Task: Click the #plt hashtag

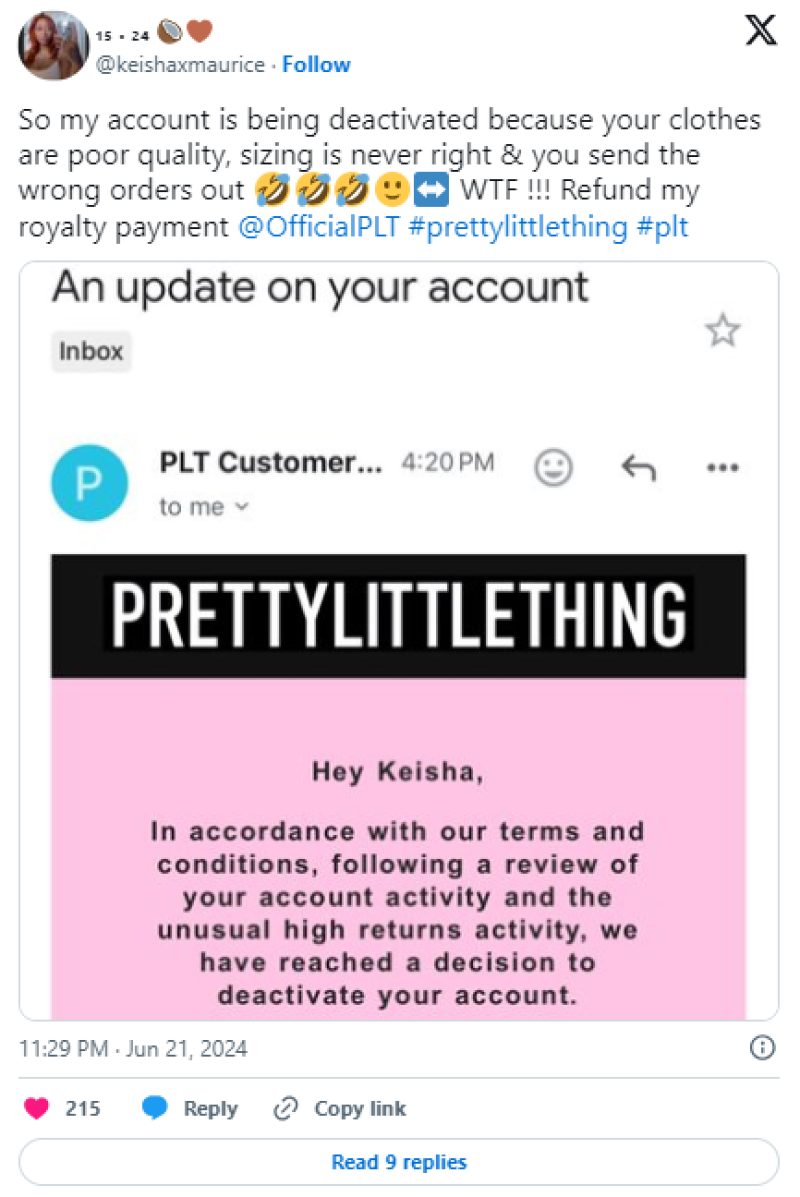Action: (x=662, y=226)
